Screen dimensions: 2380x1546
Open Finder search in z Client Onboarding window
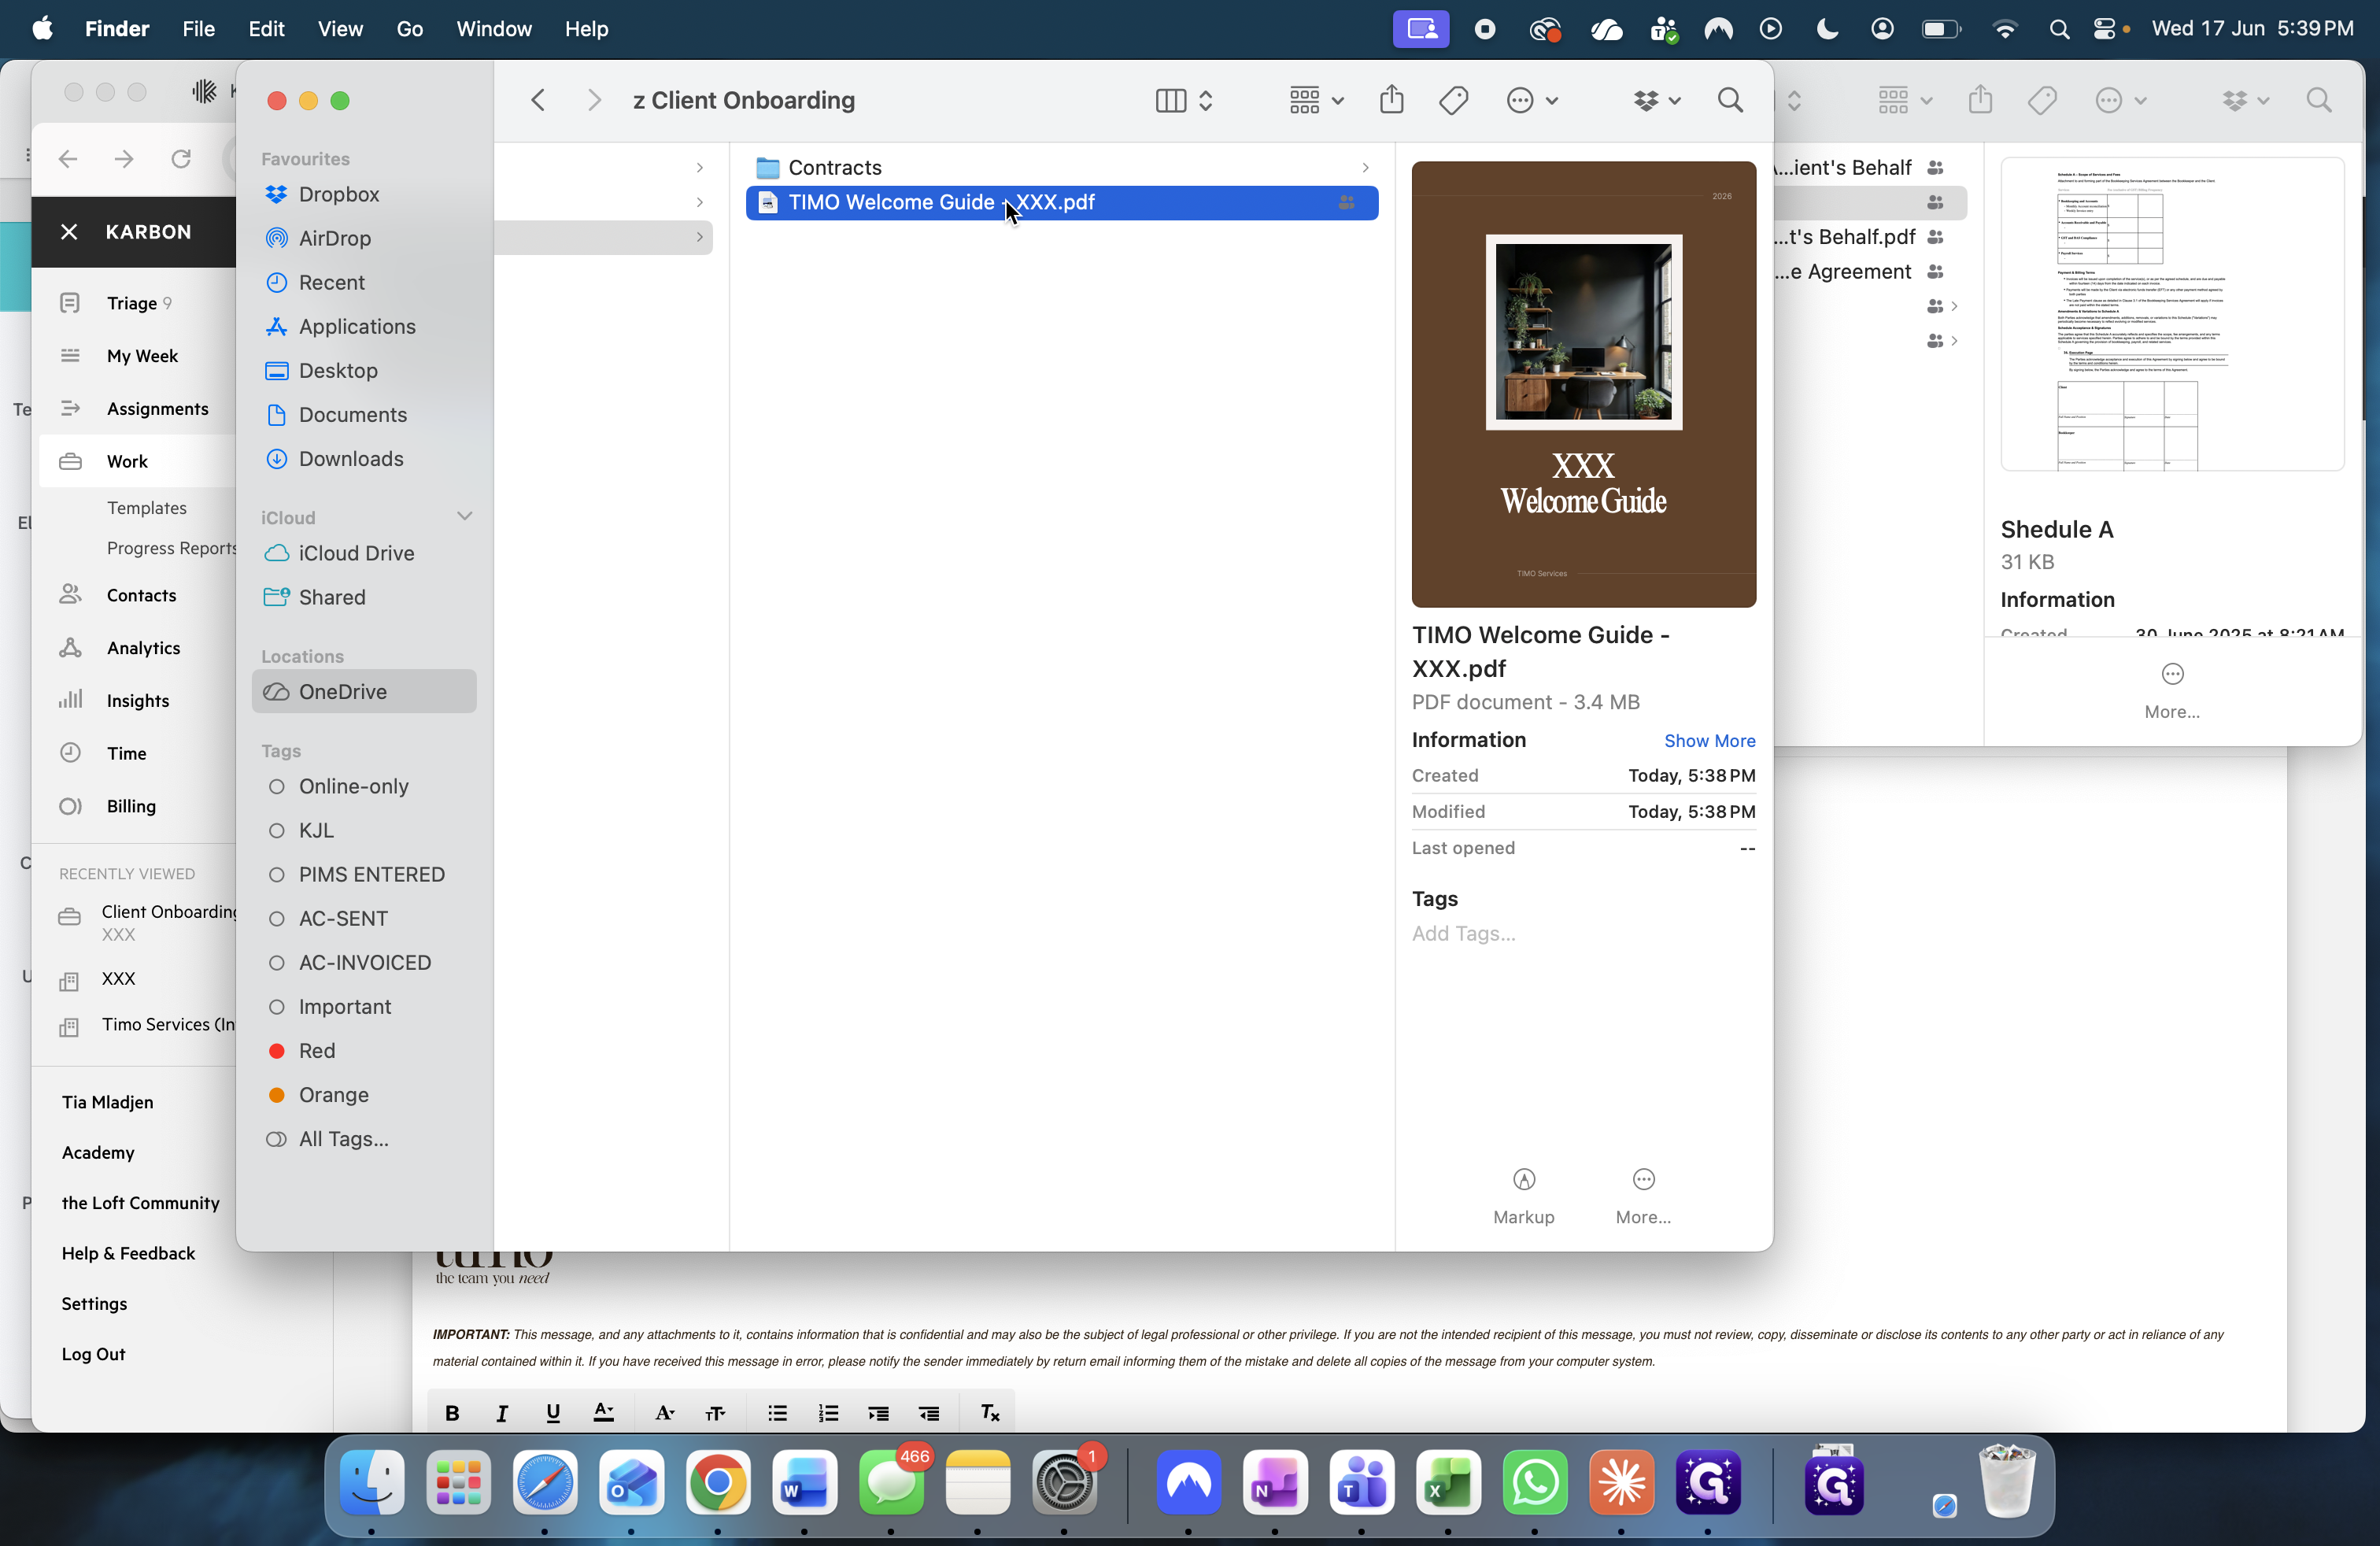[x=1730, y=100]
